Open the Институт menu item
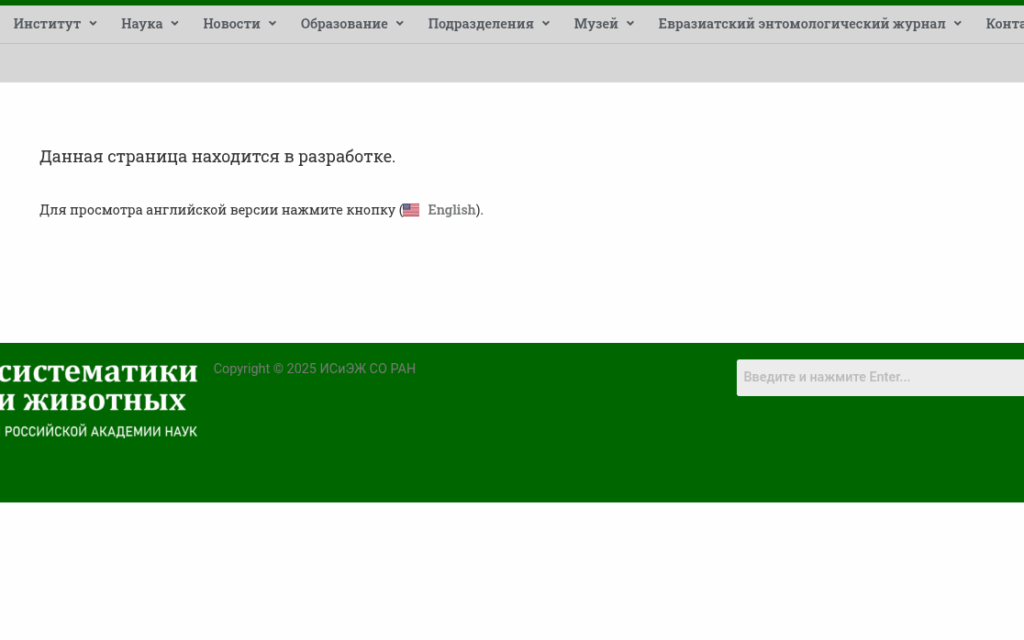The height and width of the screenshot is (640, 1024). coord(47,24)
